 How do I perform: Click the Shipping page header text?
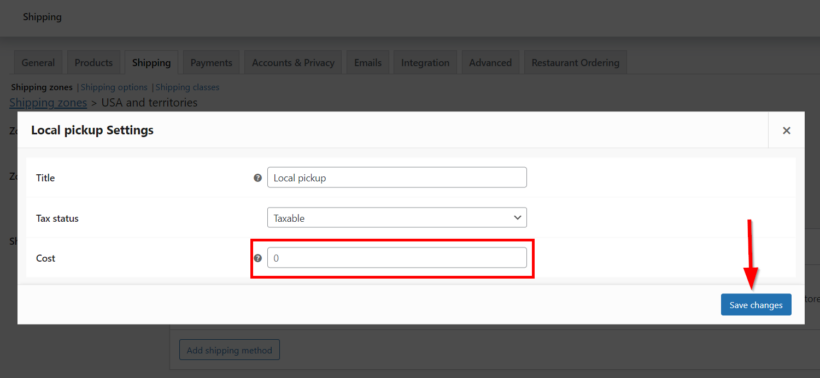42,17
